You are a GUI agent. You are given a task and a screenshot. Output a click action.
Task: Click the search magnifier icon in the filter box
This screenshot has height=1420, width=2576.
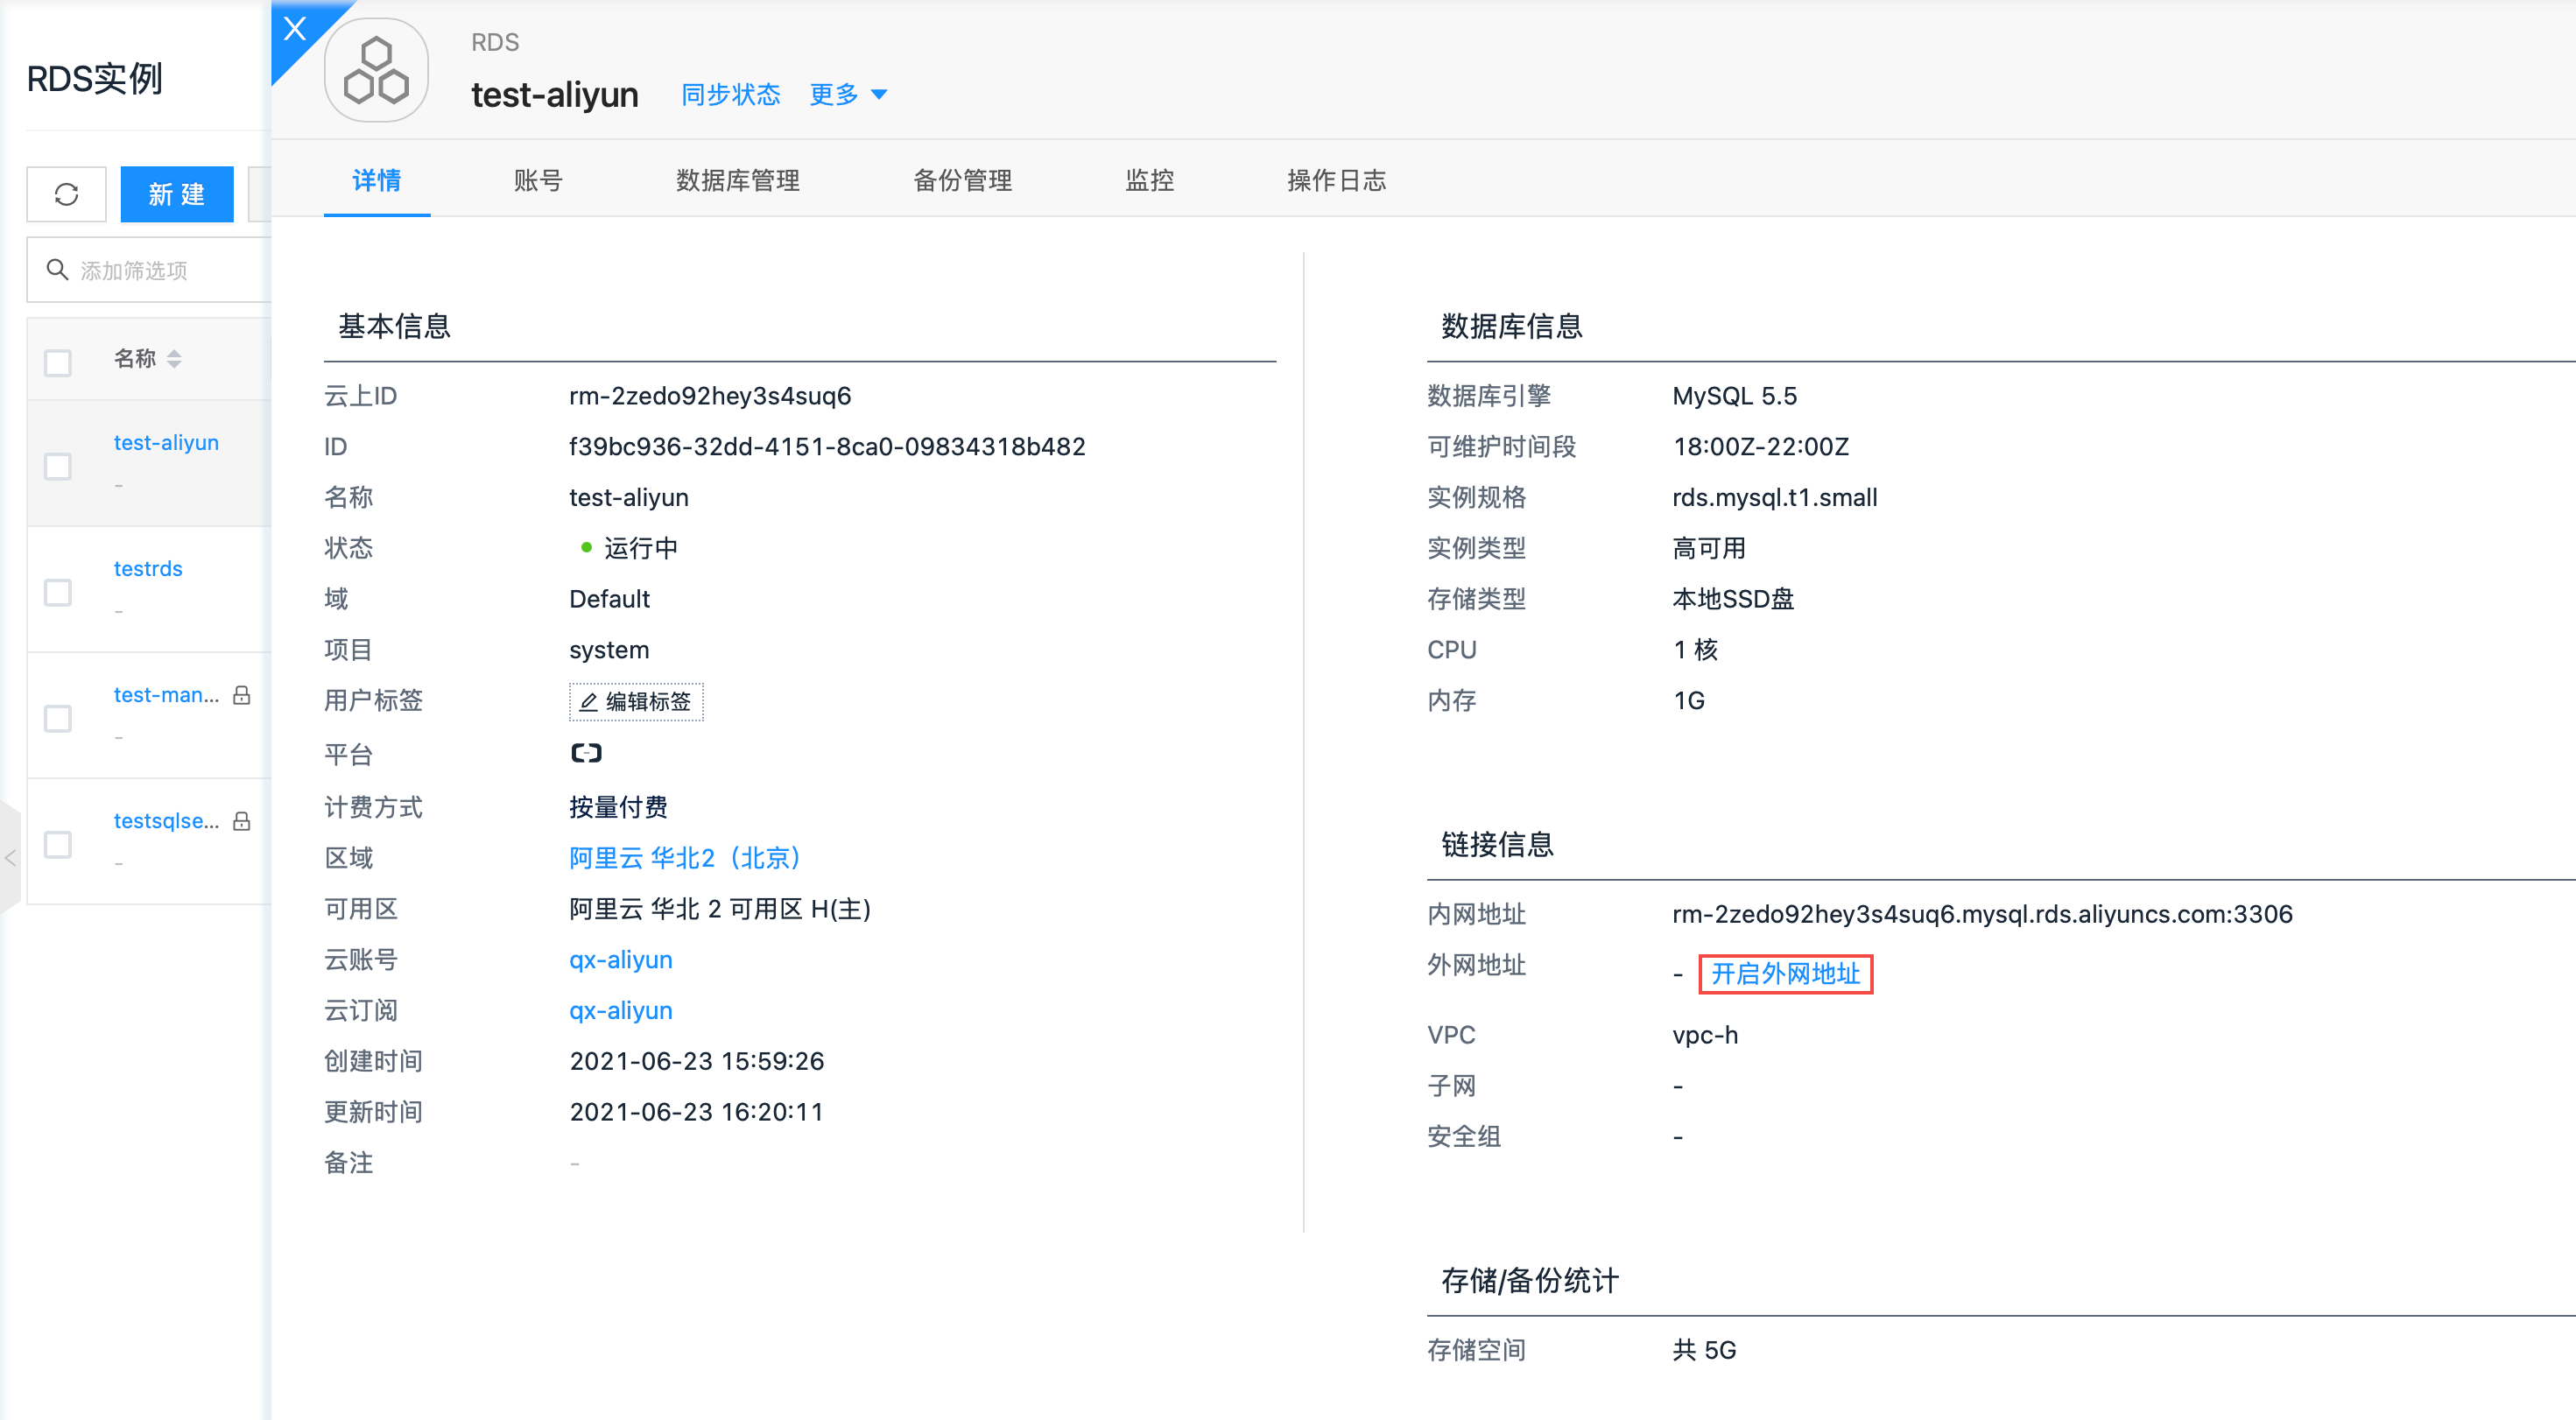pos(57,270)
